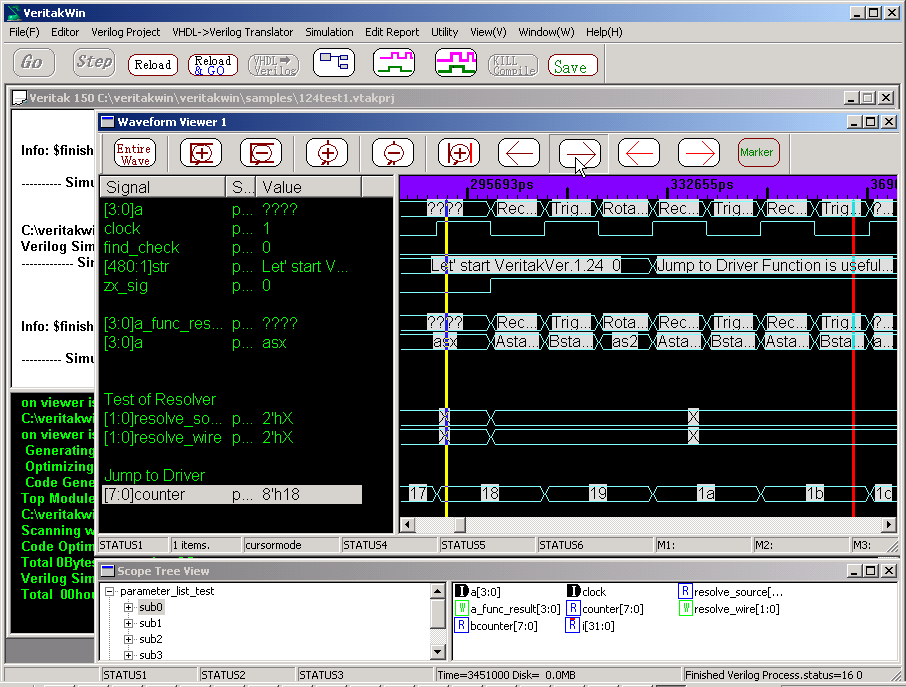Open the Utility menu
906x687 pixels.
[x=444, y=32]
